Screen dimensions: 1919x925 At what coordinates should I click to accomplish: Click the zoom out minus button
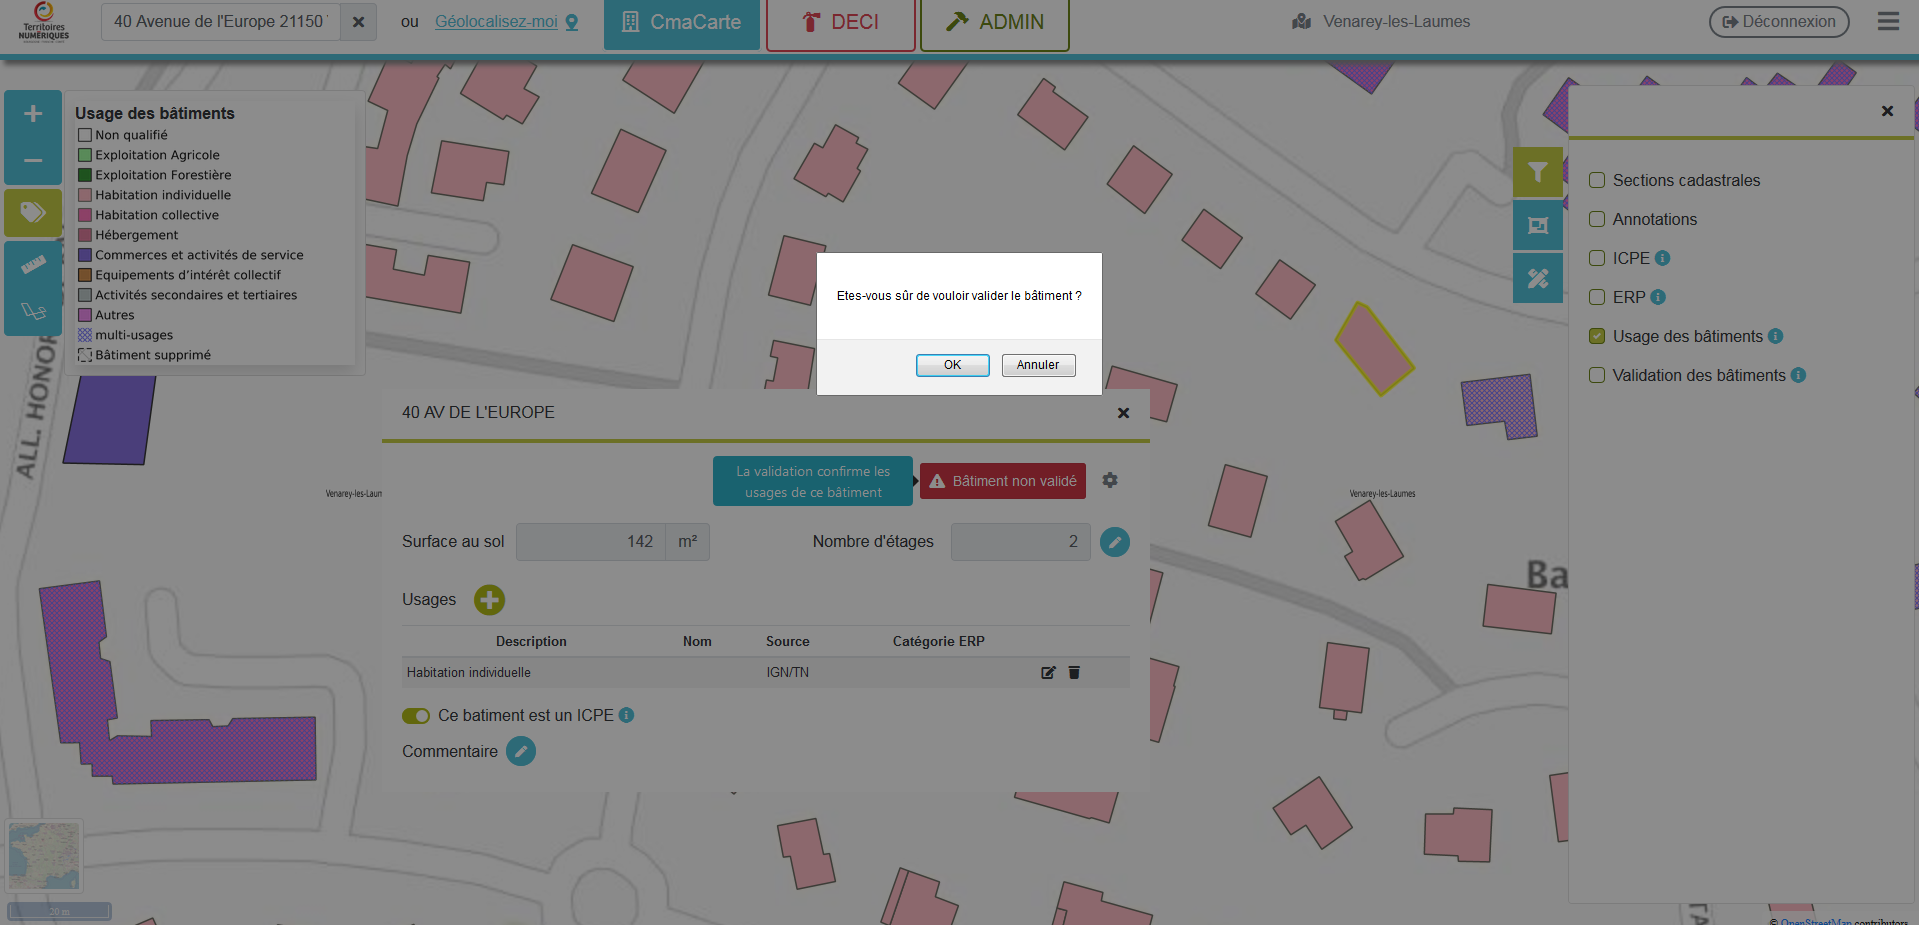33,161
